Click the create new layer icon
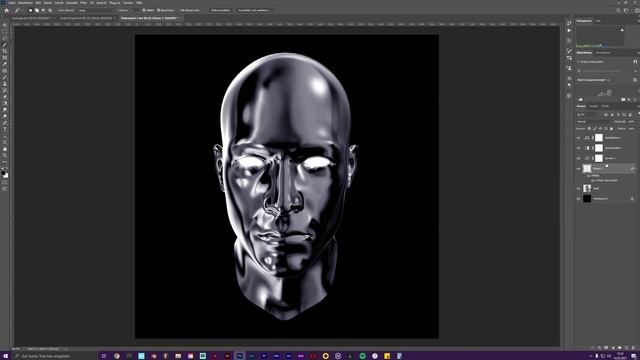 (x=627, y=348)
